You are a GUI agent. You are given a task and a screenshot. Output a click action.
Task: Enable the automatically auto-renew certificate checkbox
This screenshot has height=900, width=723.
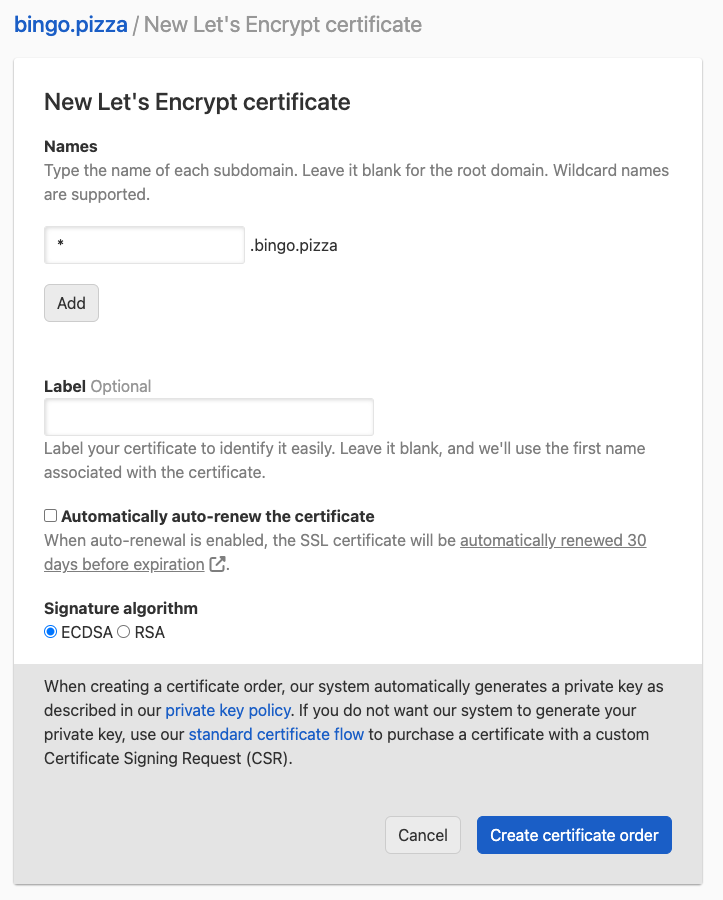[49, 515]
